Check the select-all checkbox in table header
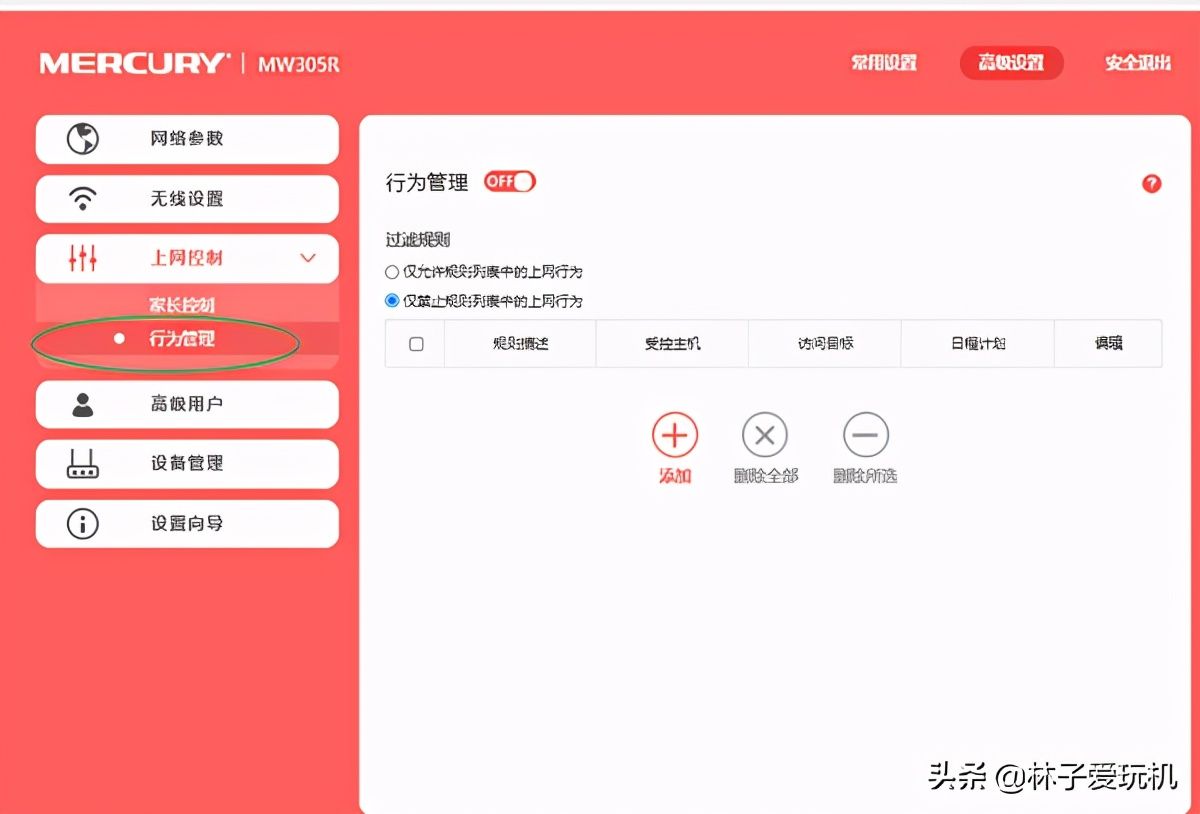The height and width of the screenshot is (814, 1200). [x=416, y=344]
